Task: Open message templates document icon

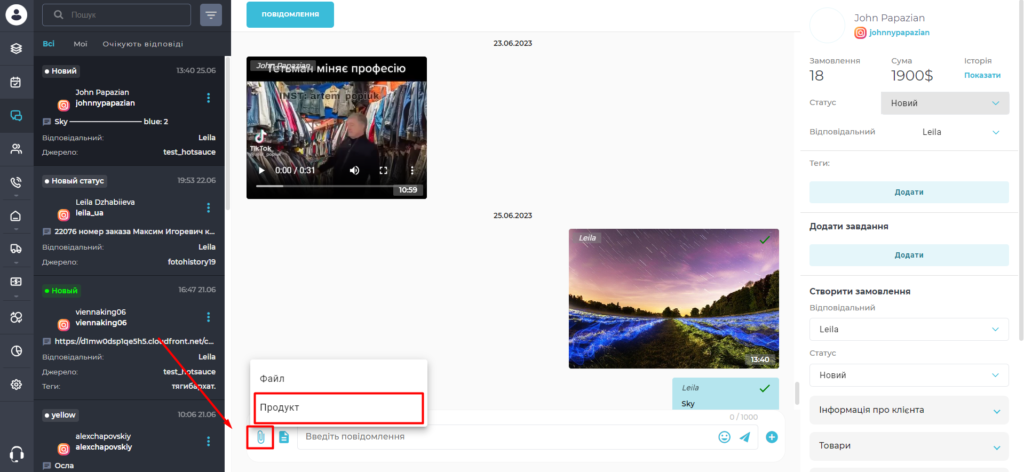Action: pos(283,437)
